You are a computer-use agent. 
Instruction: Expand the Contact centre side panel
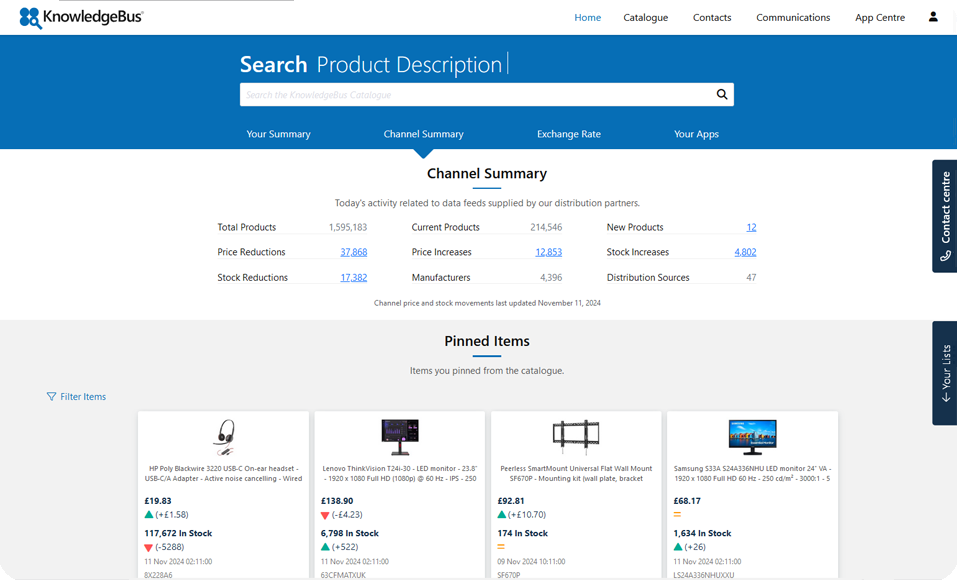point(944,216)
